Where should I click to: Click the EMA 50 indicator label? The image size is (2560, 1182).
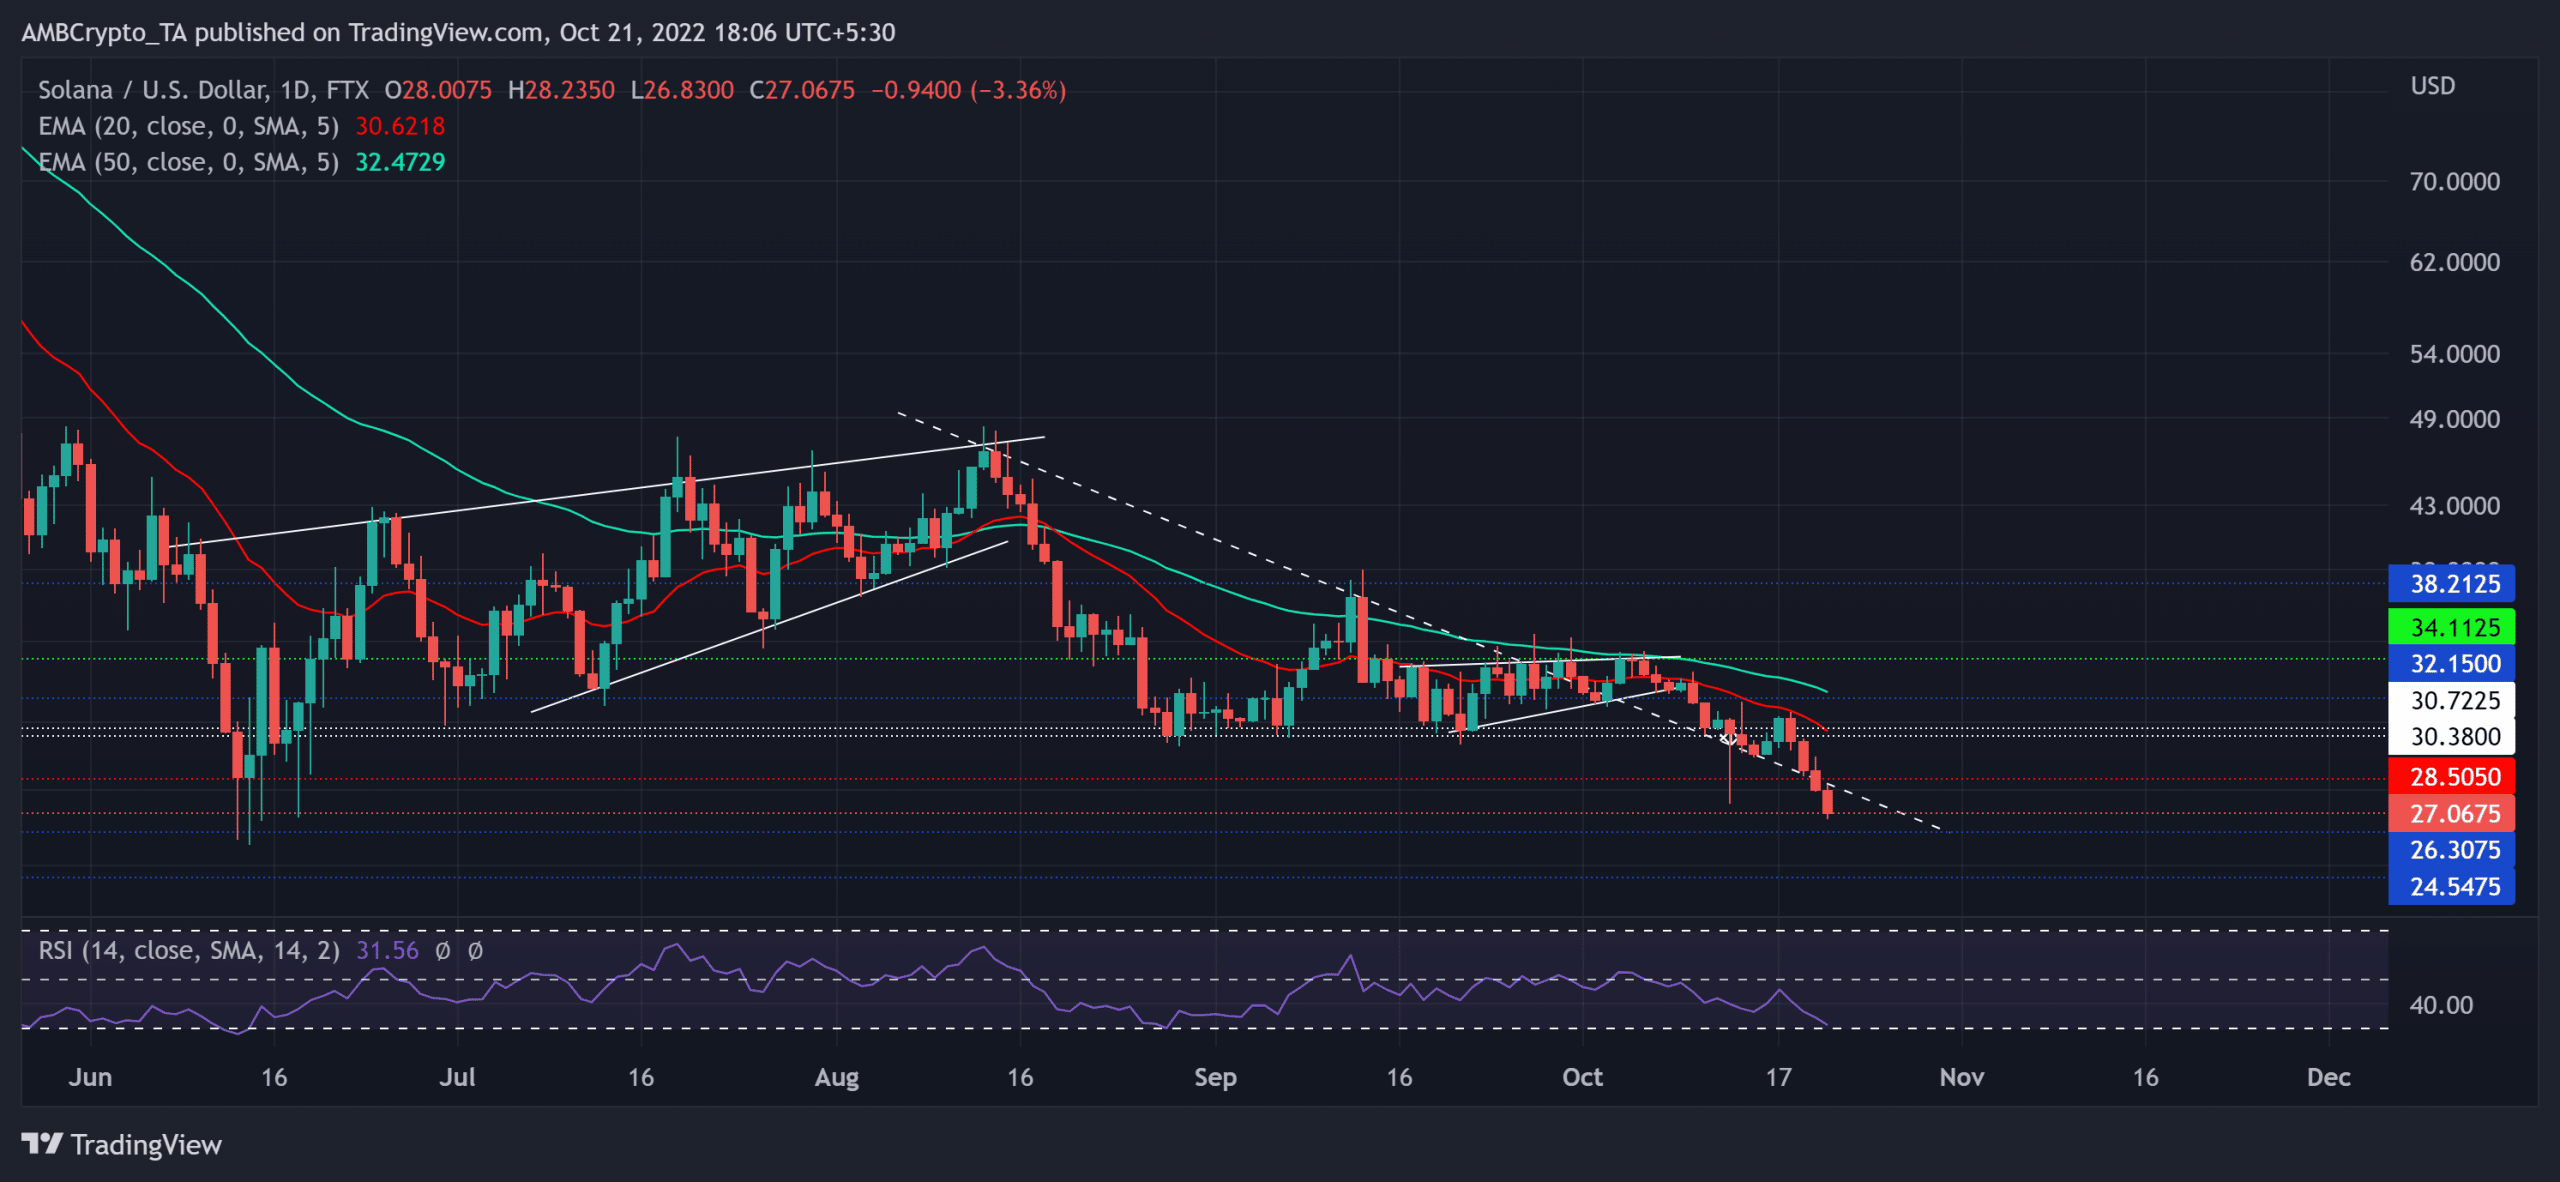[x=188, y=162]
